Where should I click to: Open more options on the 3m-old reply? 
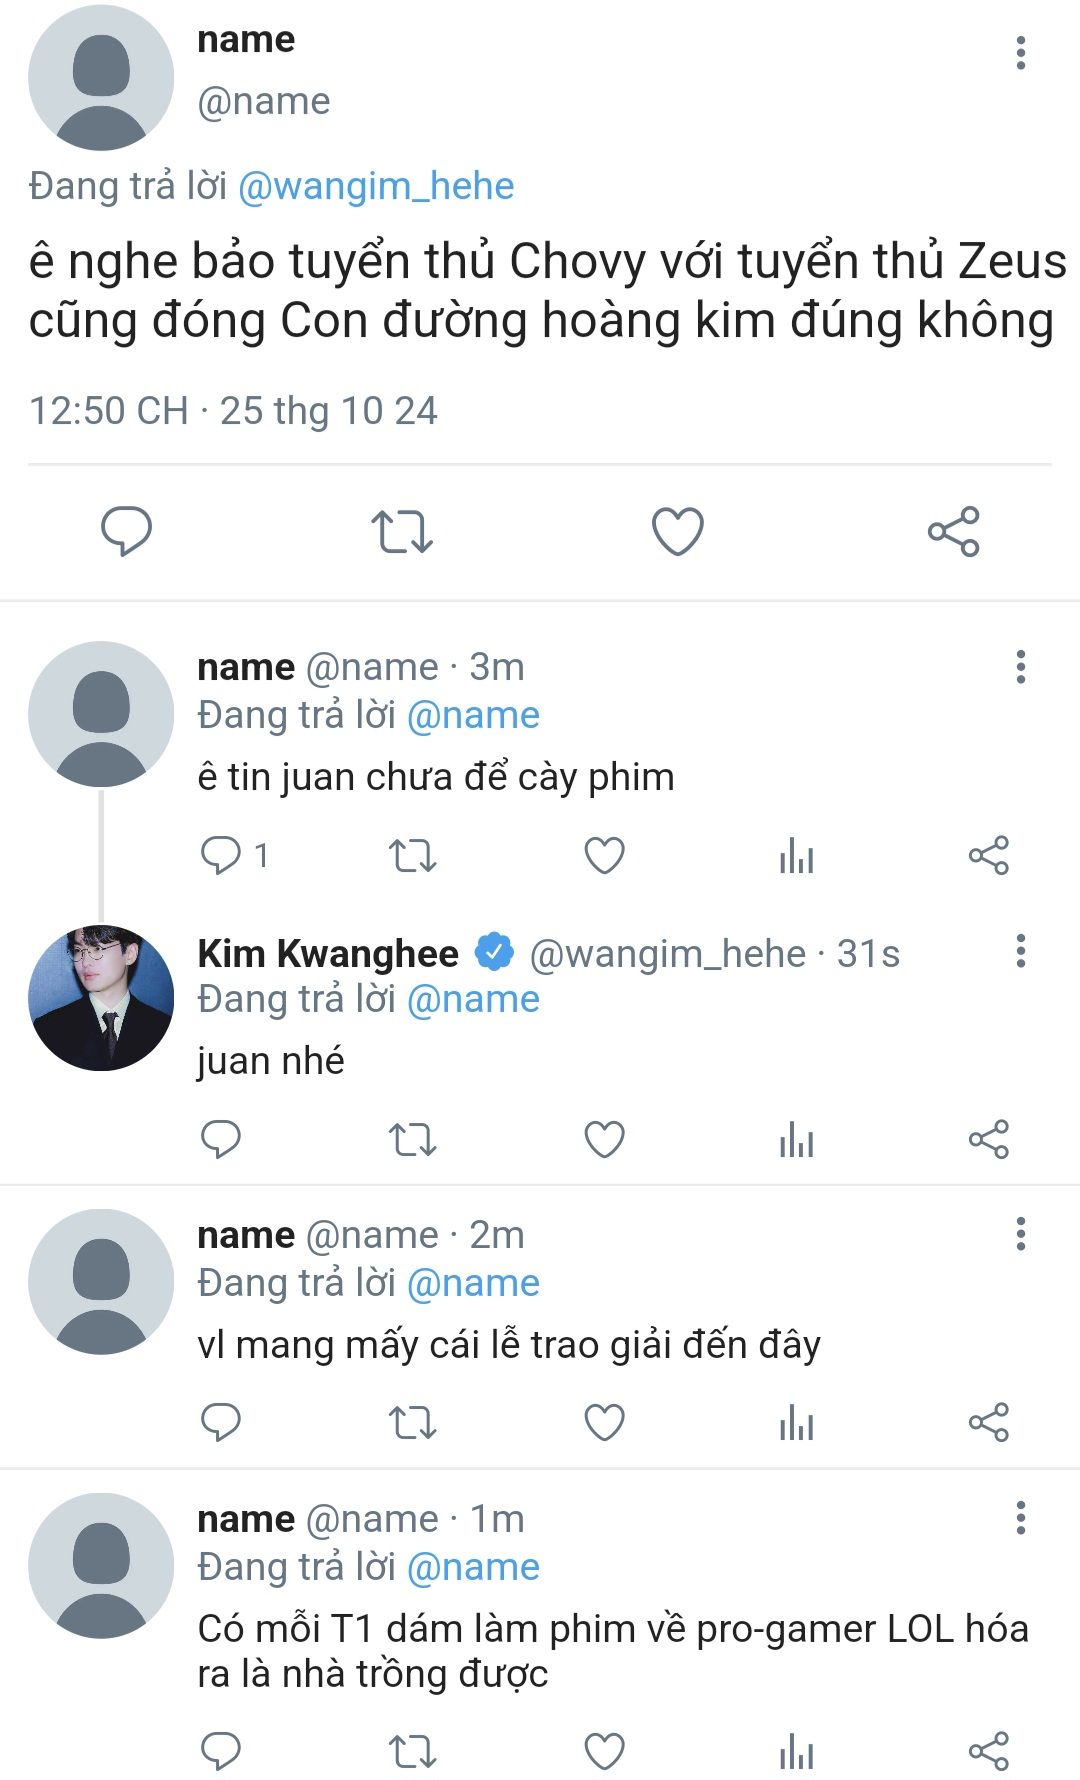click(1020, 667)
